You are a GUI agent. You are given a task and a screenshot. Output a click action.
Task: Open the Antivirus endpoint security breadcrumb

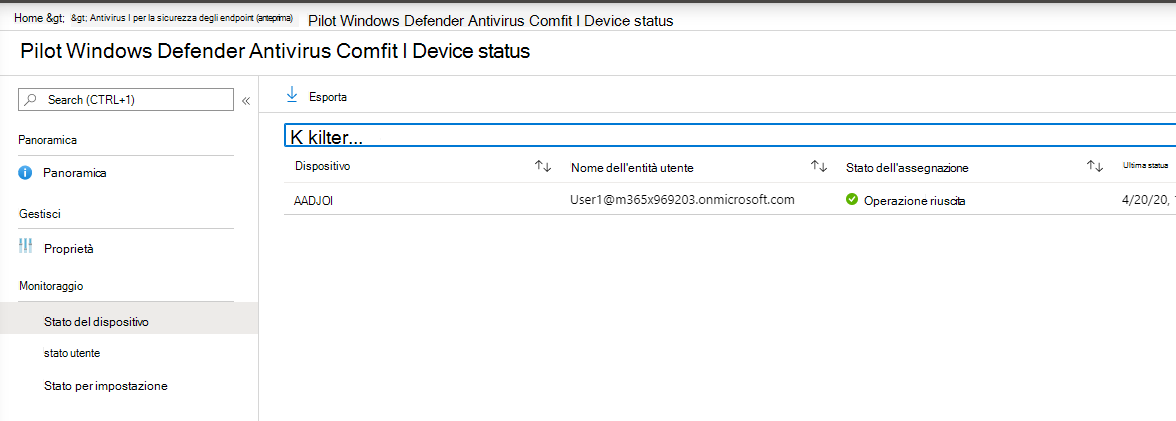190,20
